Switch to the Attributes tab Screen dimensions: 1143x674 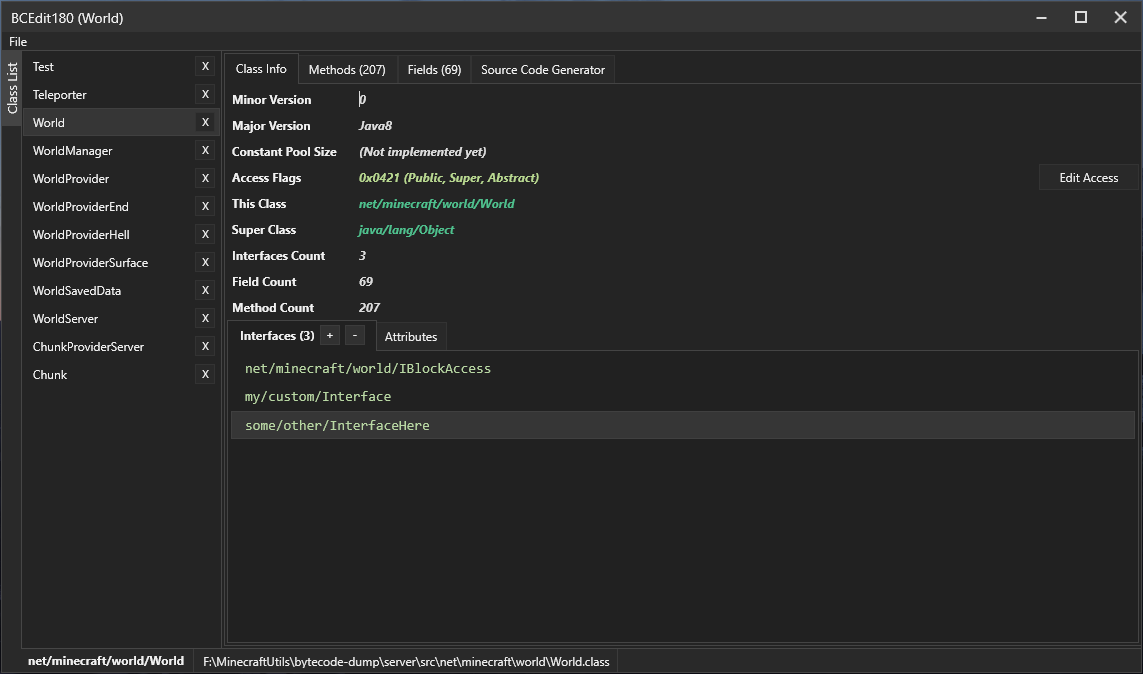pyautogui.click(x=411, y=337)
